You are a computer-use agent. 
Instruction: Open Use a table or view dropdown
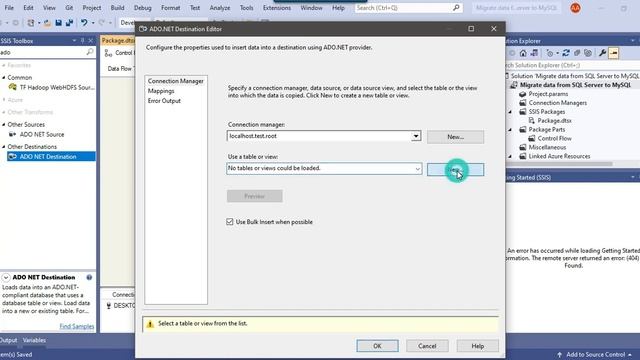click(418, 169)
